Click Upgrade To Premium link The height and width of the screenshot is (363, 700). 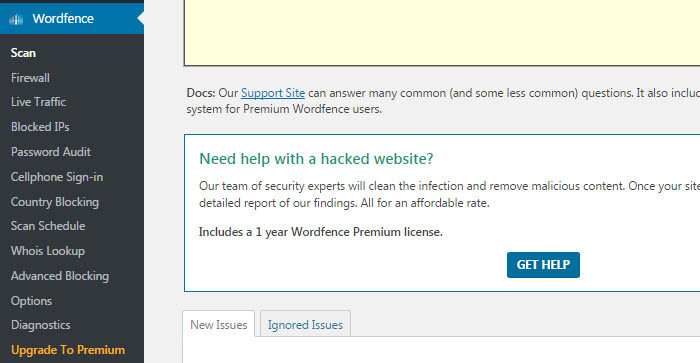(x=68, y=350)
